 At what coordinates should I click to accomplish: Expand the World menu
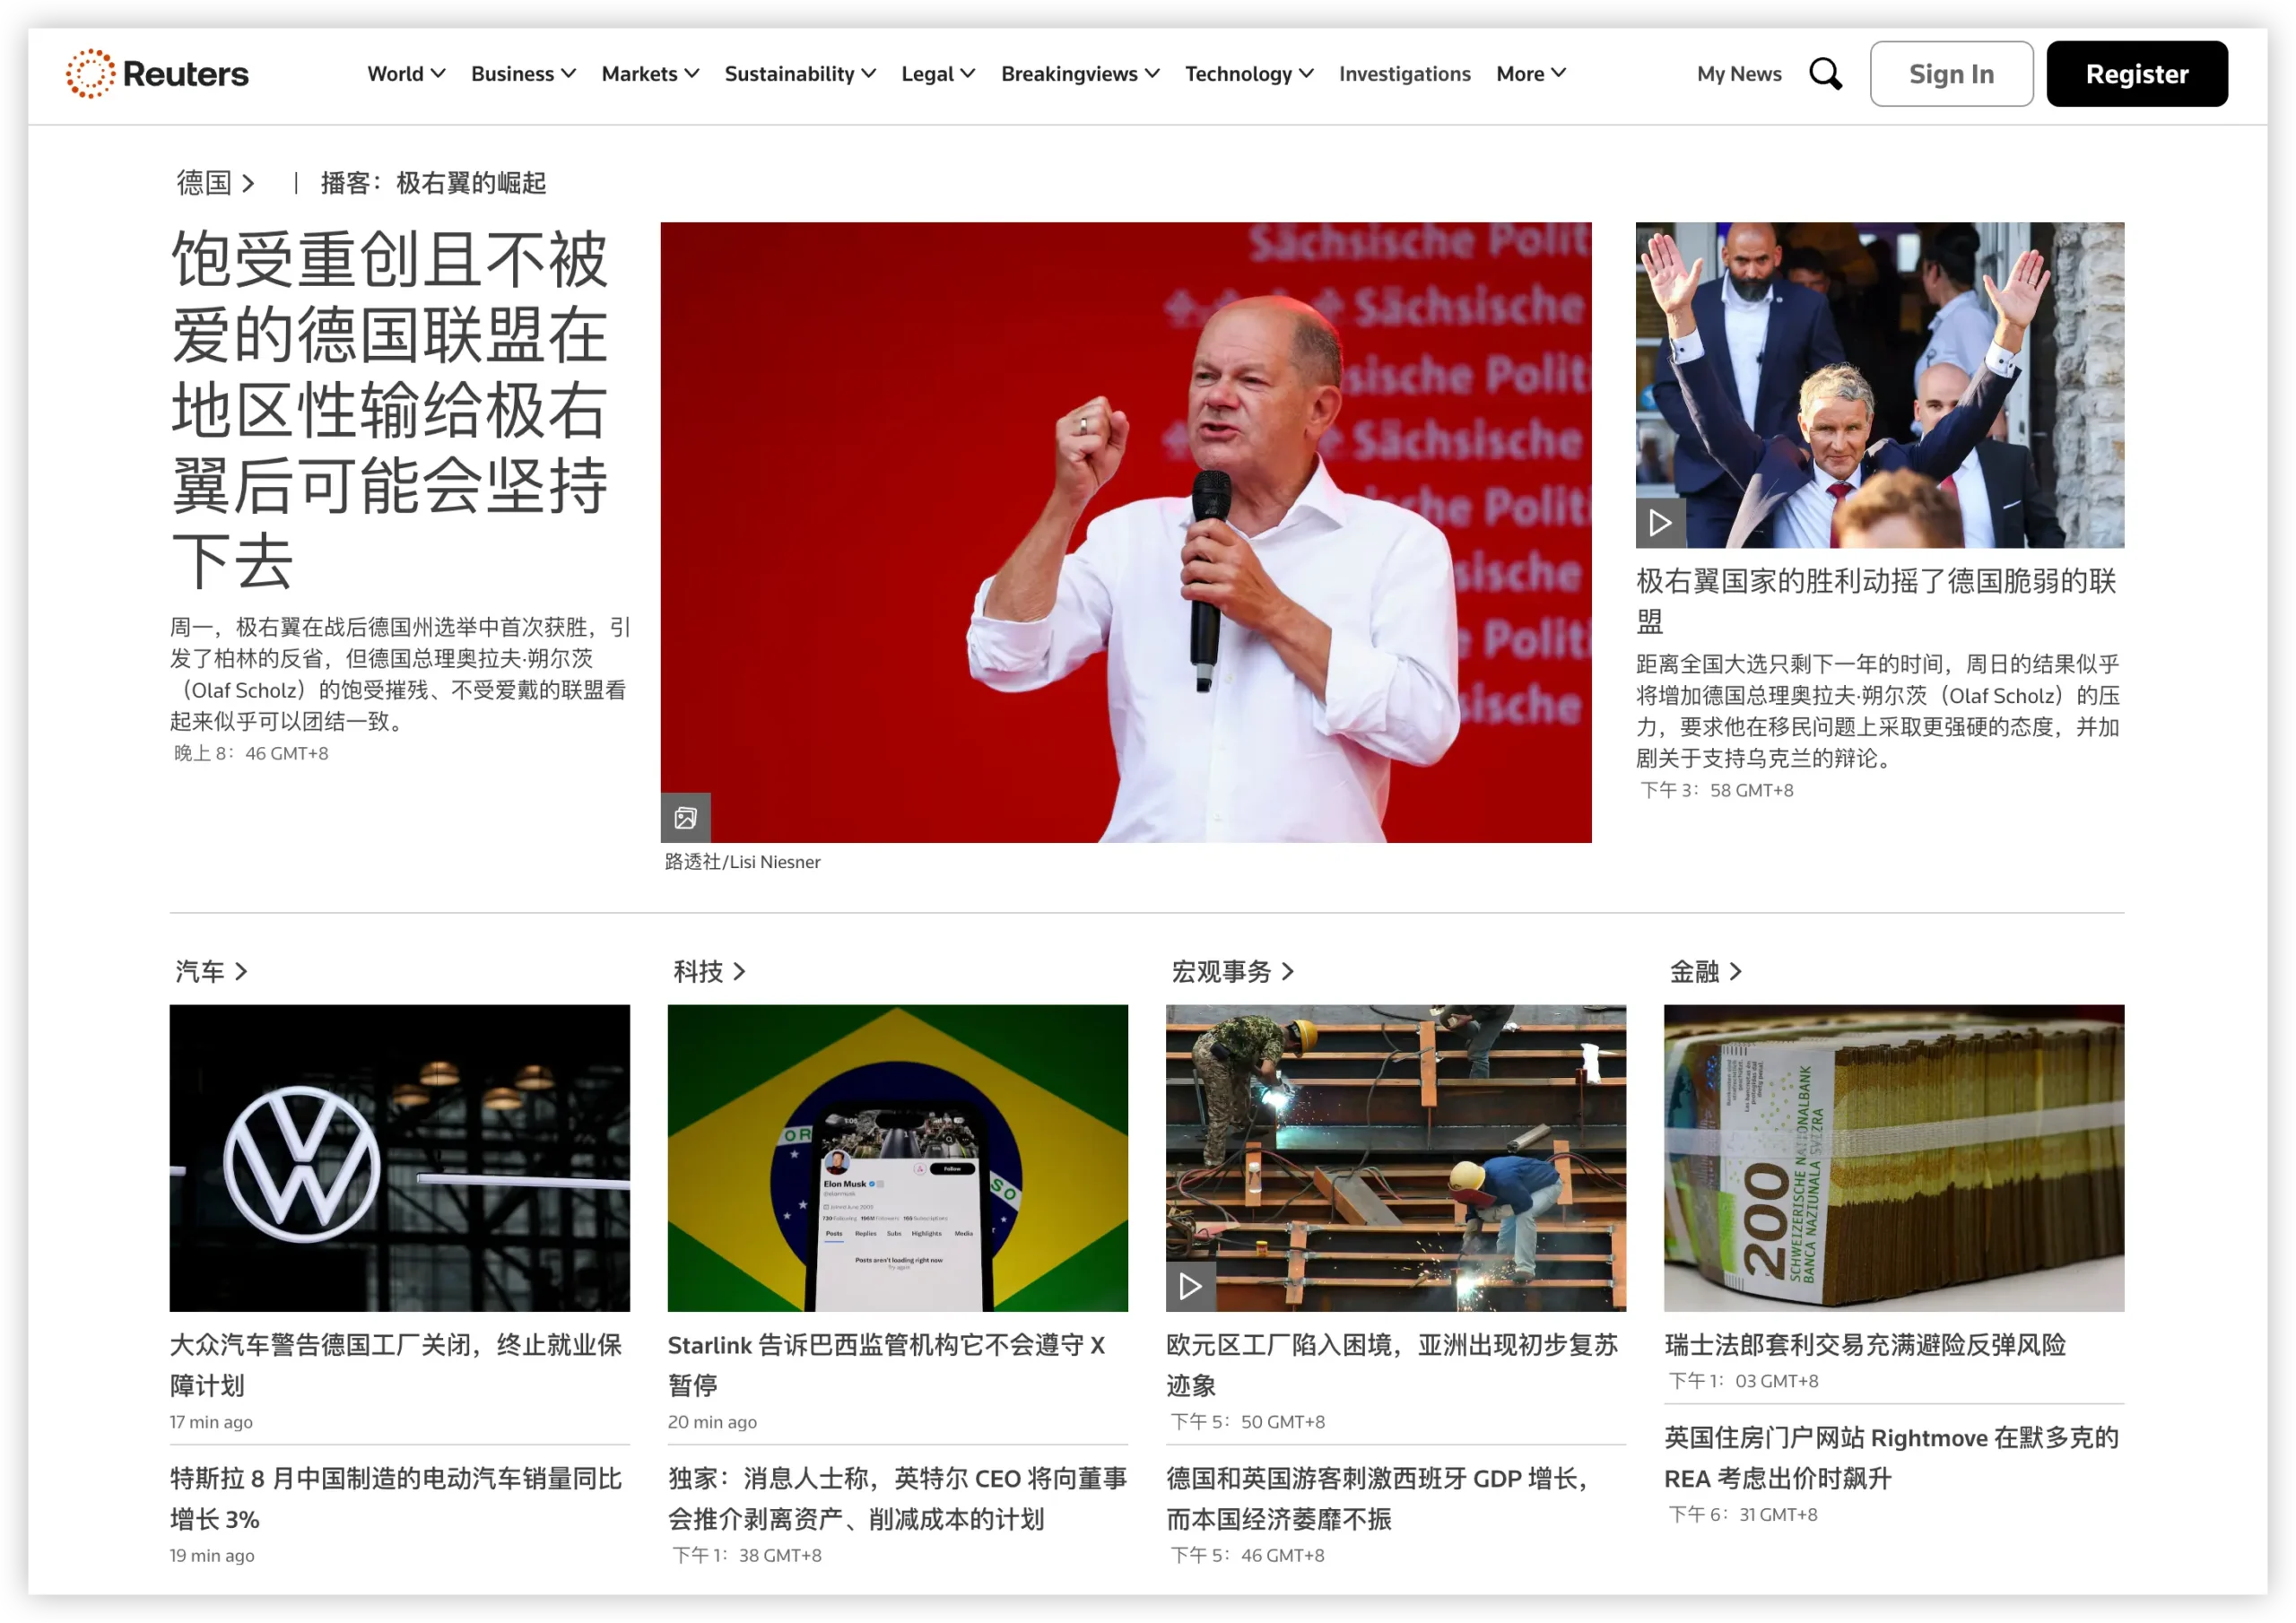(x=406, y=73)
